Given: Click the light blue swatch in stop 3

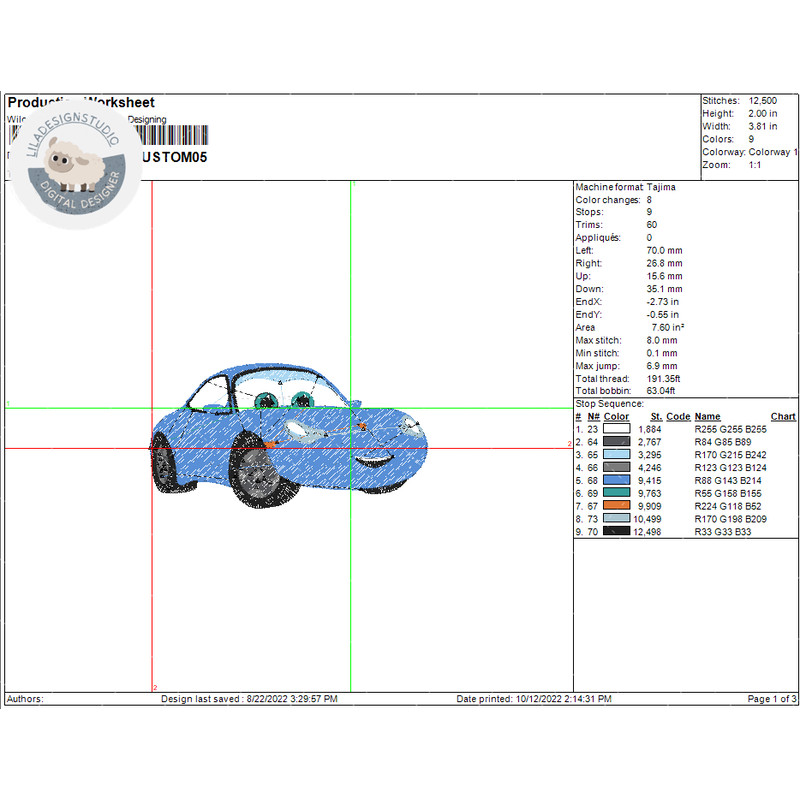Looking at the screenshot, I should (617, 455).
